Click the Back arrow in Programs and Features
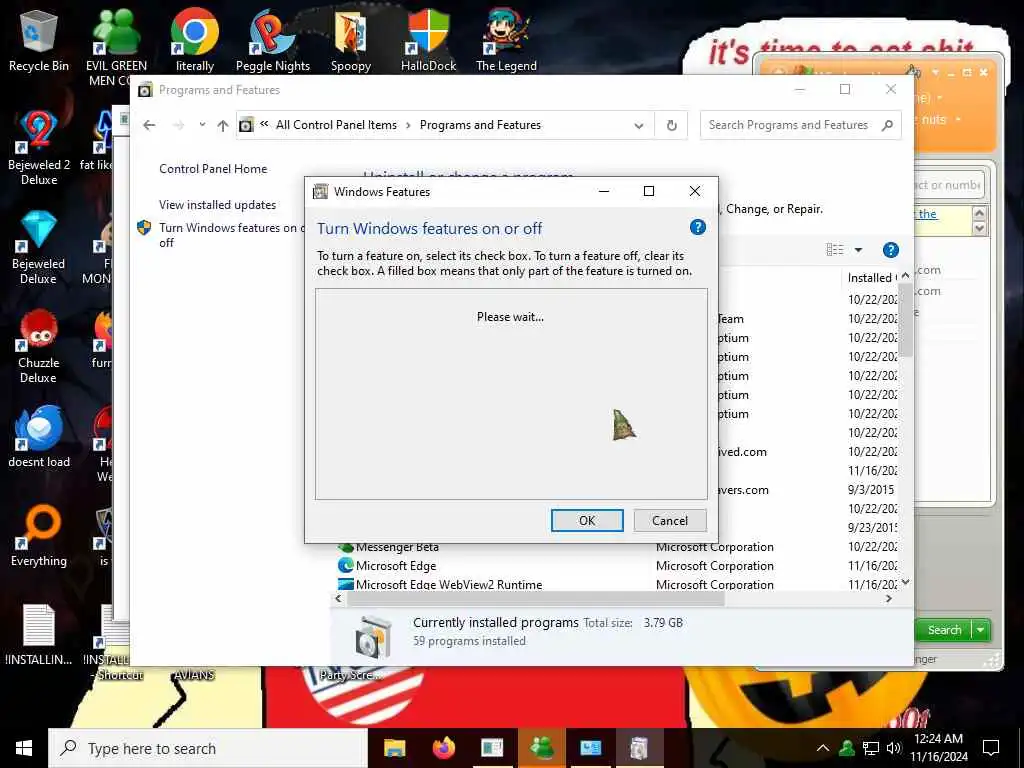 (150, 125)
